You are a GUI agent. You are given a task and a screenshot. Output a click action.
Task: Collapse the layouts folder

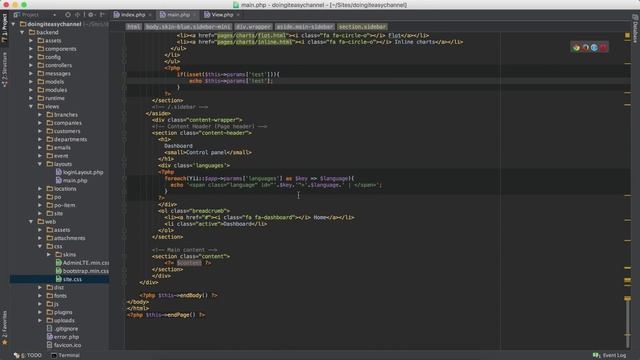click(x=40, y=164)
